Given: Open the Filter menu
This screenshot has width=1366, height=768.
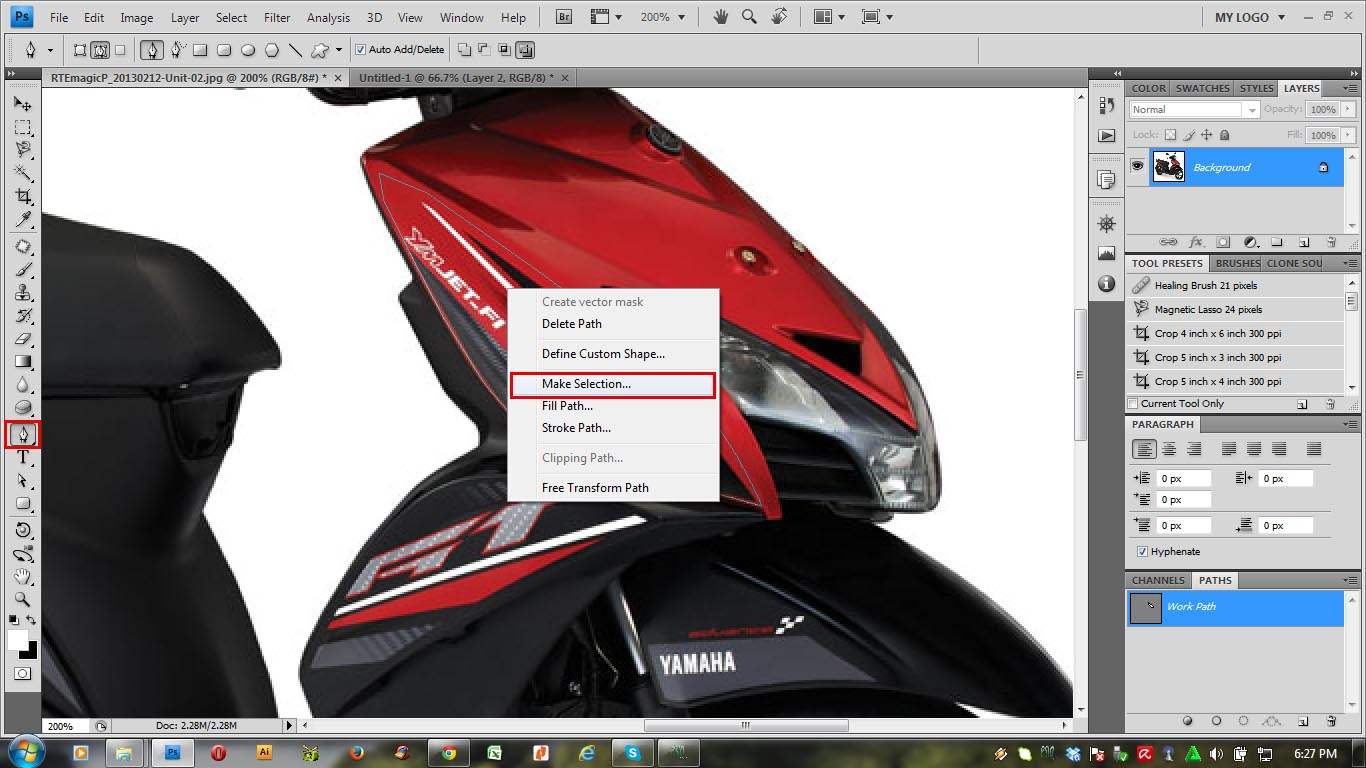Looking at the screenshot, I should (x=277, y=17).
